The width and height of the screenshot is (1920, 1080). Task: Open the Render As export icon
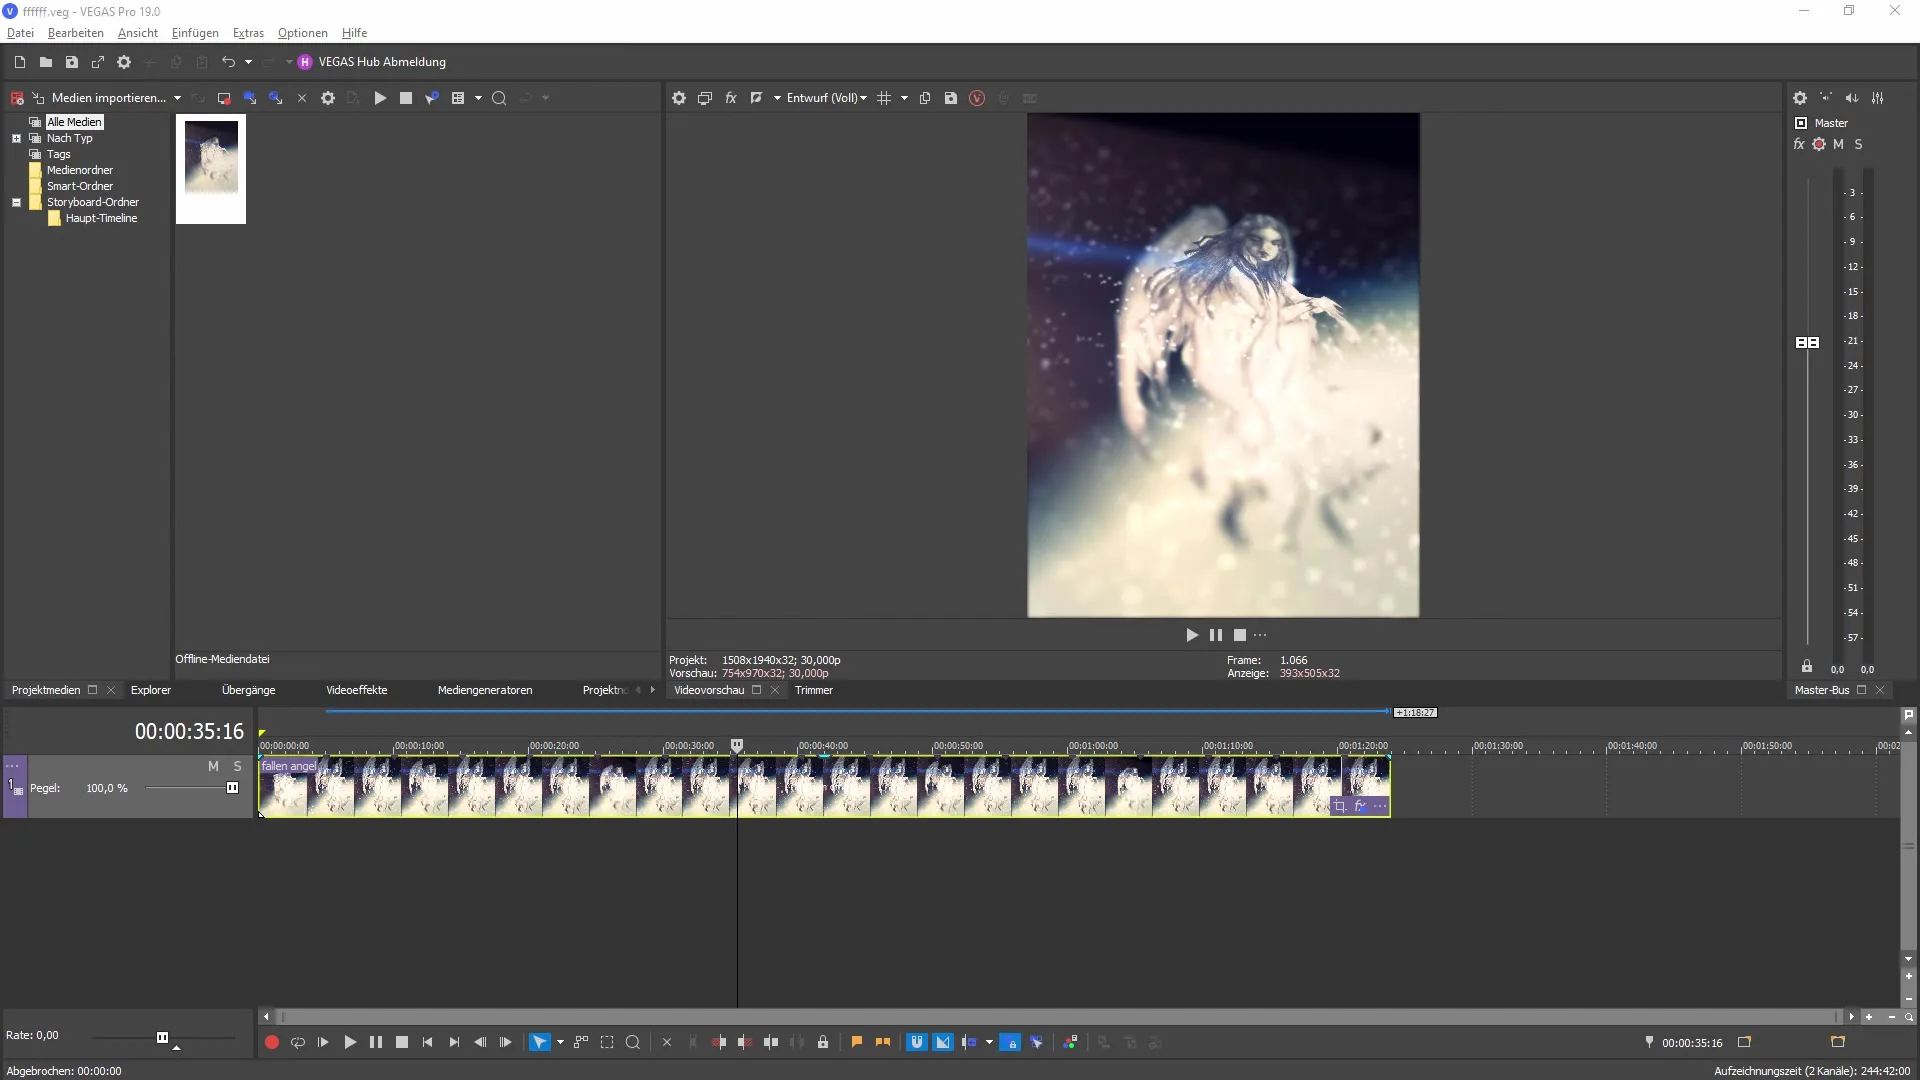coord(98,62)
